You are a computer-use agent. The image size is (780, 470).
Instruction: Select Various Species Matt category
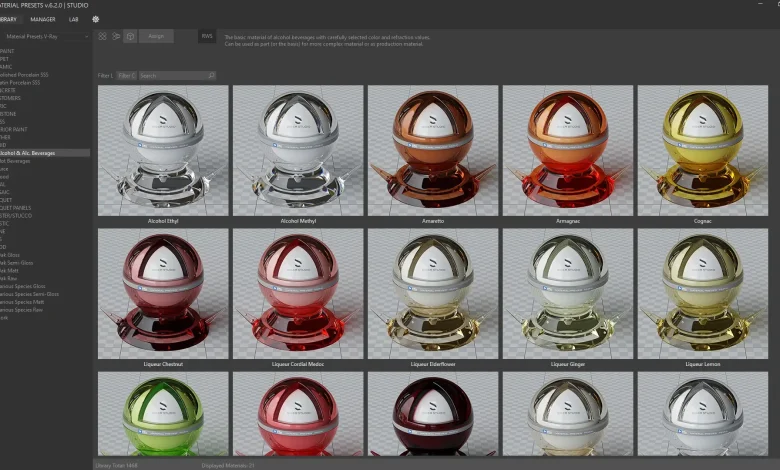[x=22, y=302]
